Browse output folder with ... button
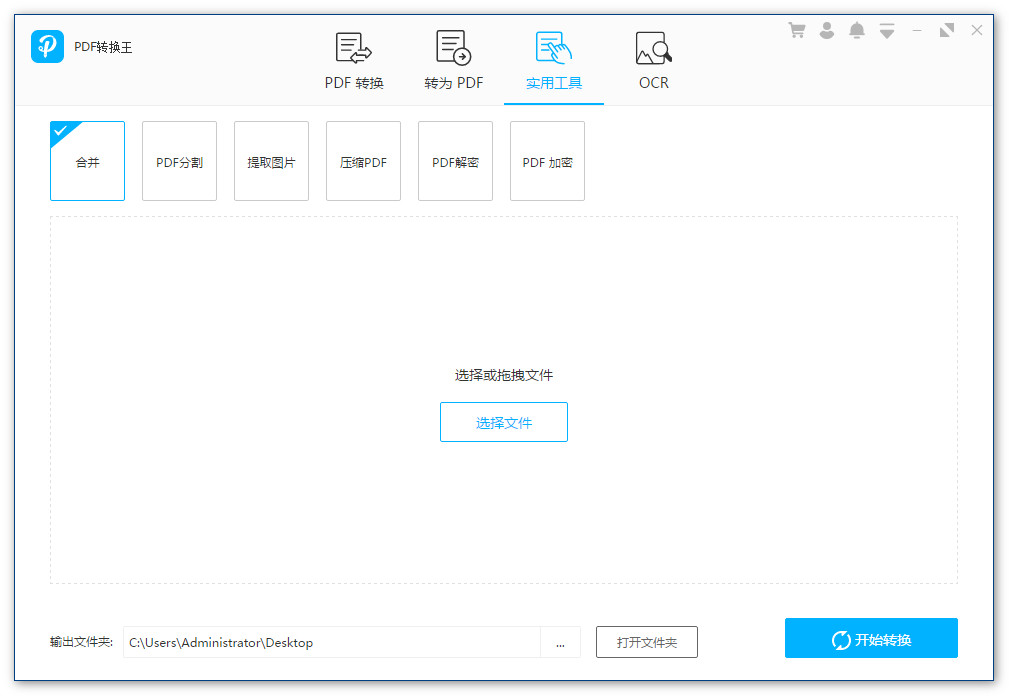Image resolution: width=1009 pixels, height=696 pixels. pos(560,642)
